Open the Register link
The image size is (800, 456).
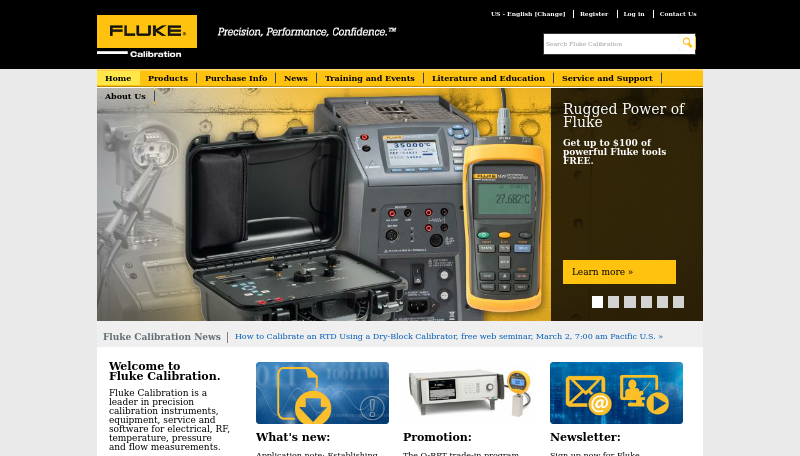(x=594, y=14)
